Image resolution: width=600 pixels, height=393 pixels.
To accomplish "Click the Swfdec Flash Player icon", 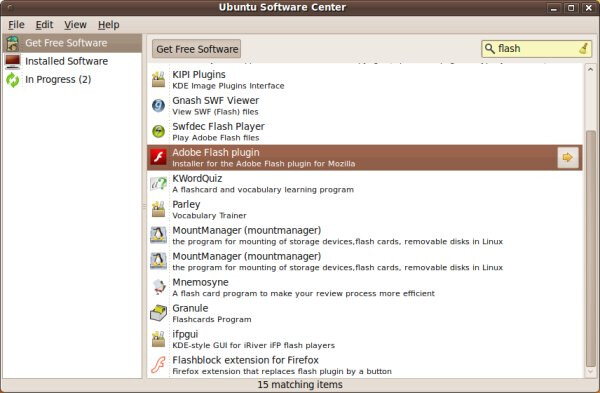I will 158,132.
